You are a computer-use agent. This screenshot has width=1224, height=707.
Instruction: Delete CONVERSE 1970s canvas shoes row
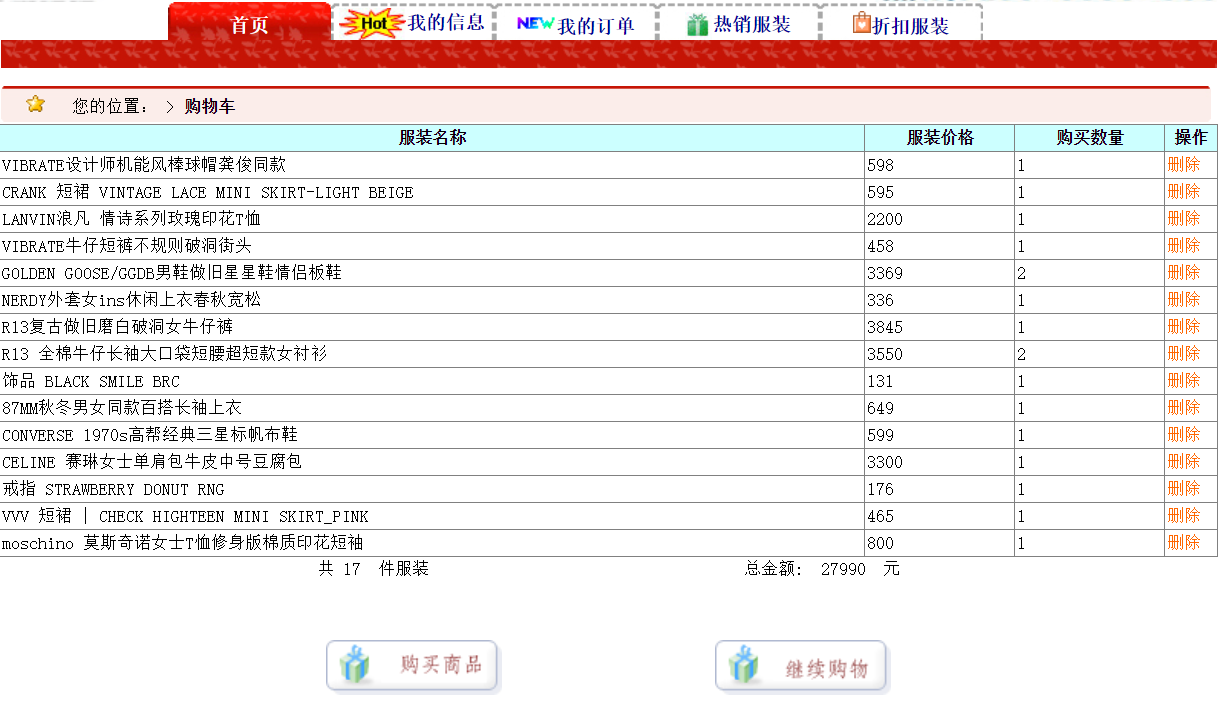[x=1184, y=435]
